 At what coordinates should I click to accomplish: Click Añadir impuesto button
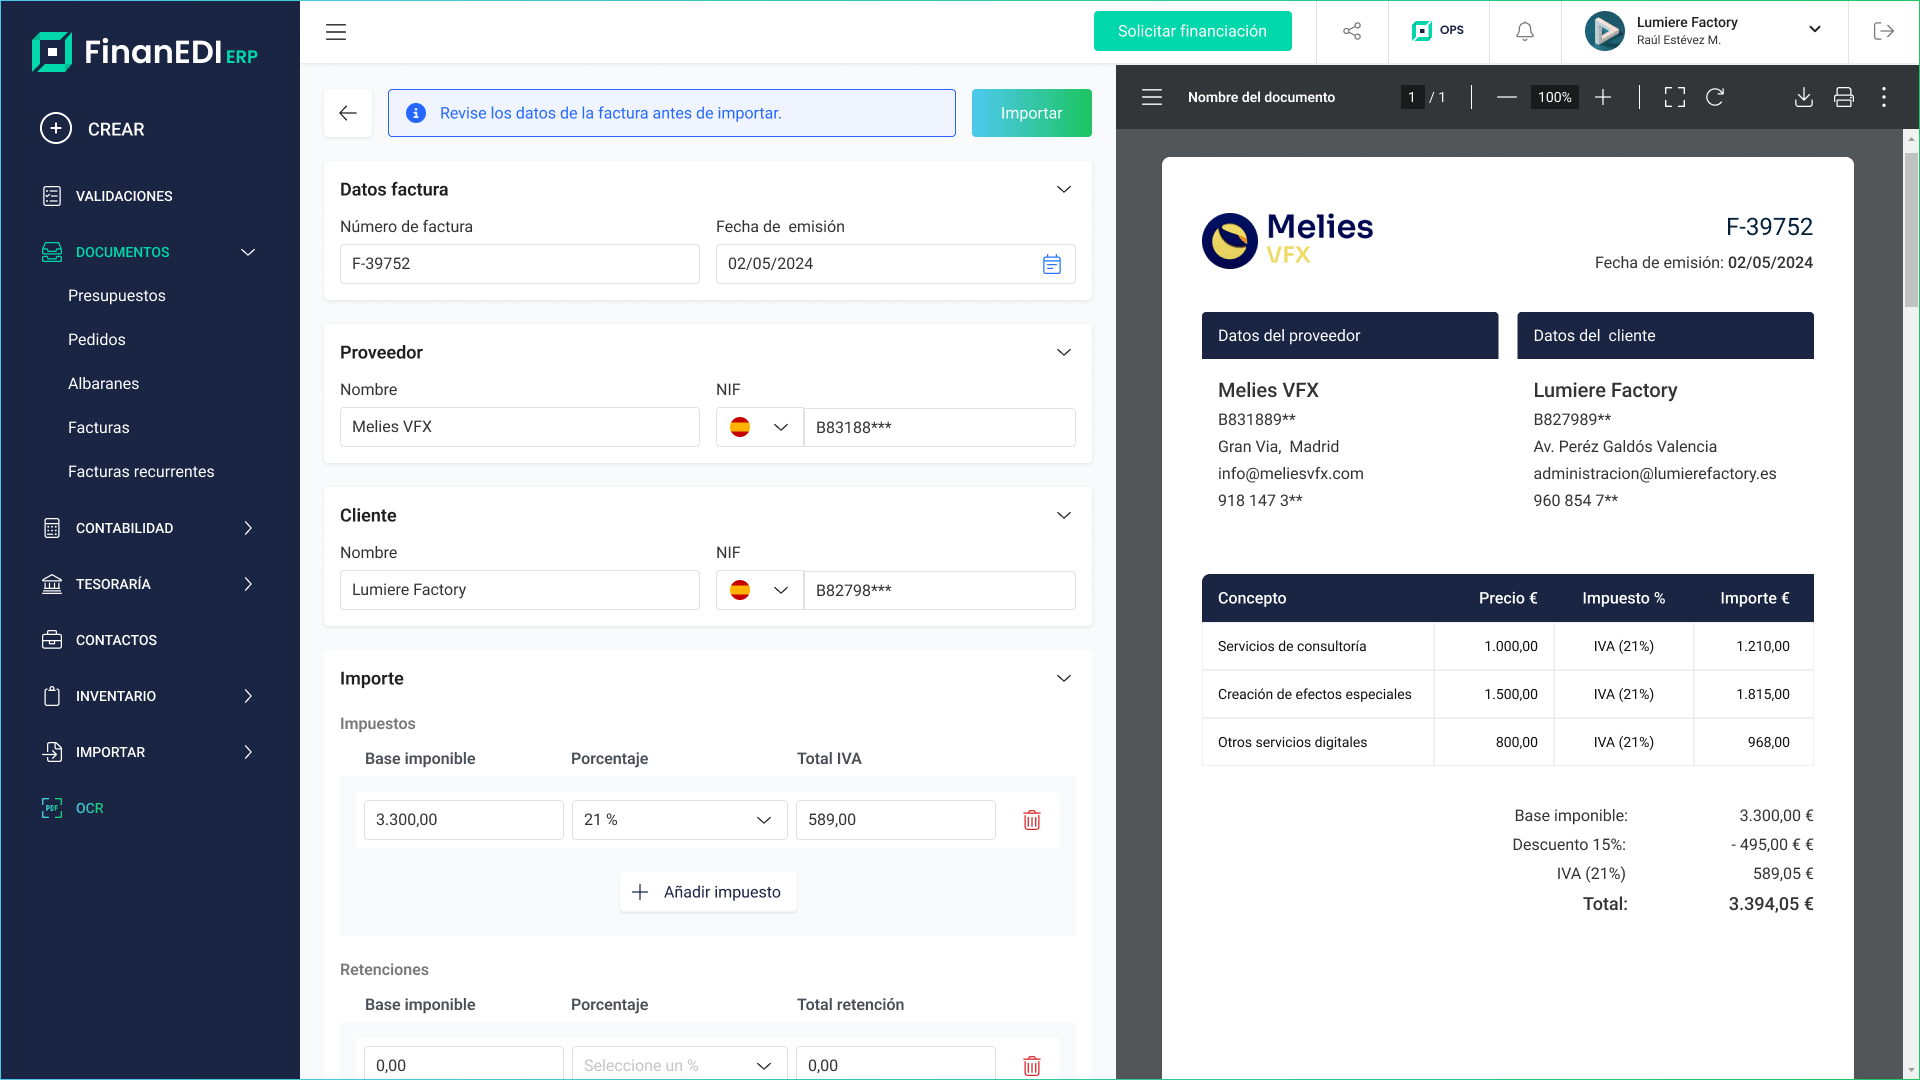708,892
